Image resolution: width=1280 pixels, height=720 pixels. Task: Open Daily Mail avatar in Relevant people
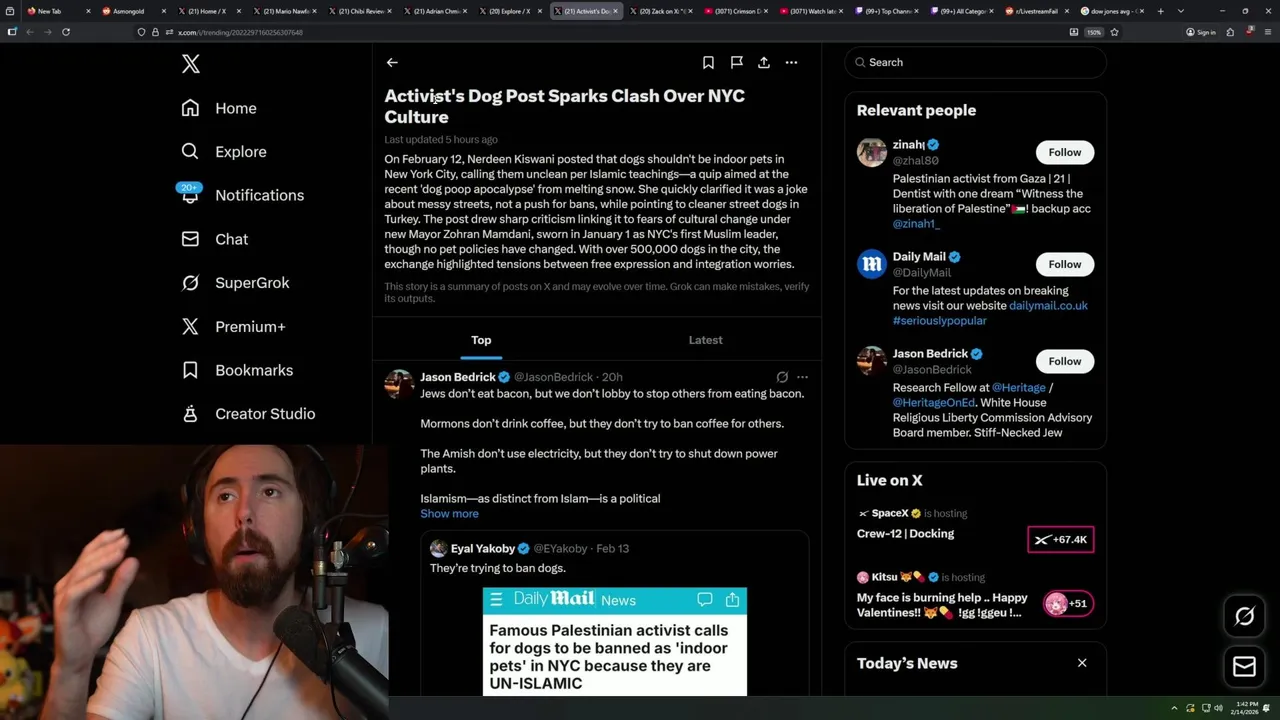pos(872,264)
